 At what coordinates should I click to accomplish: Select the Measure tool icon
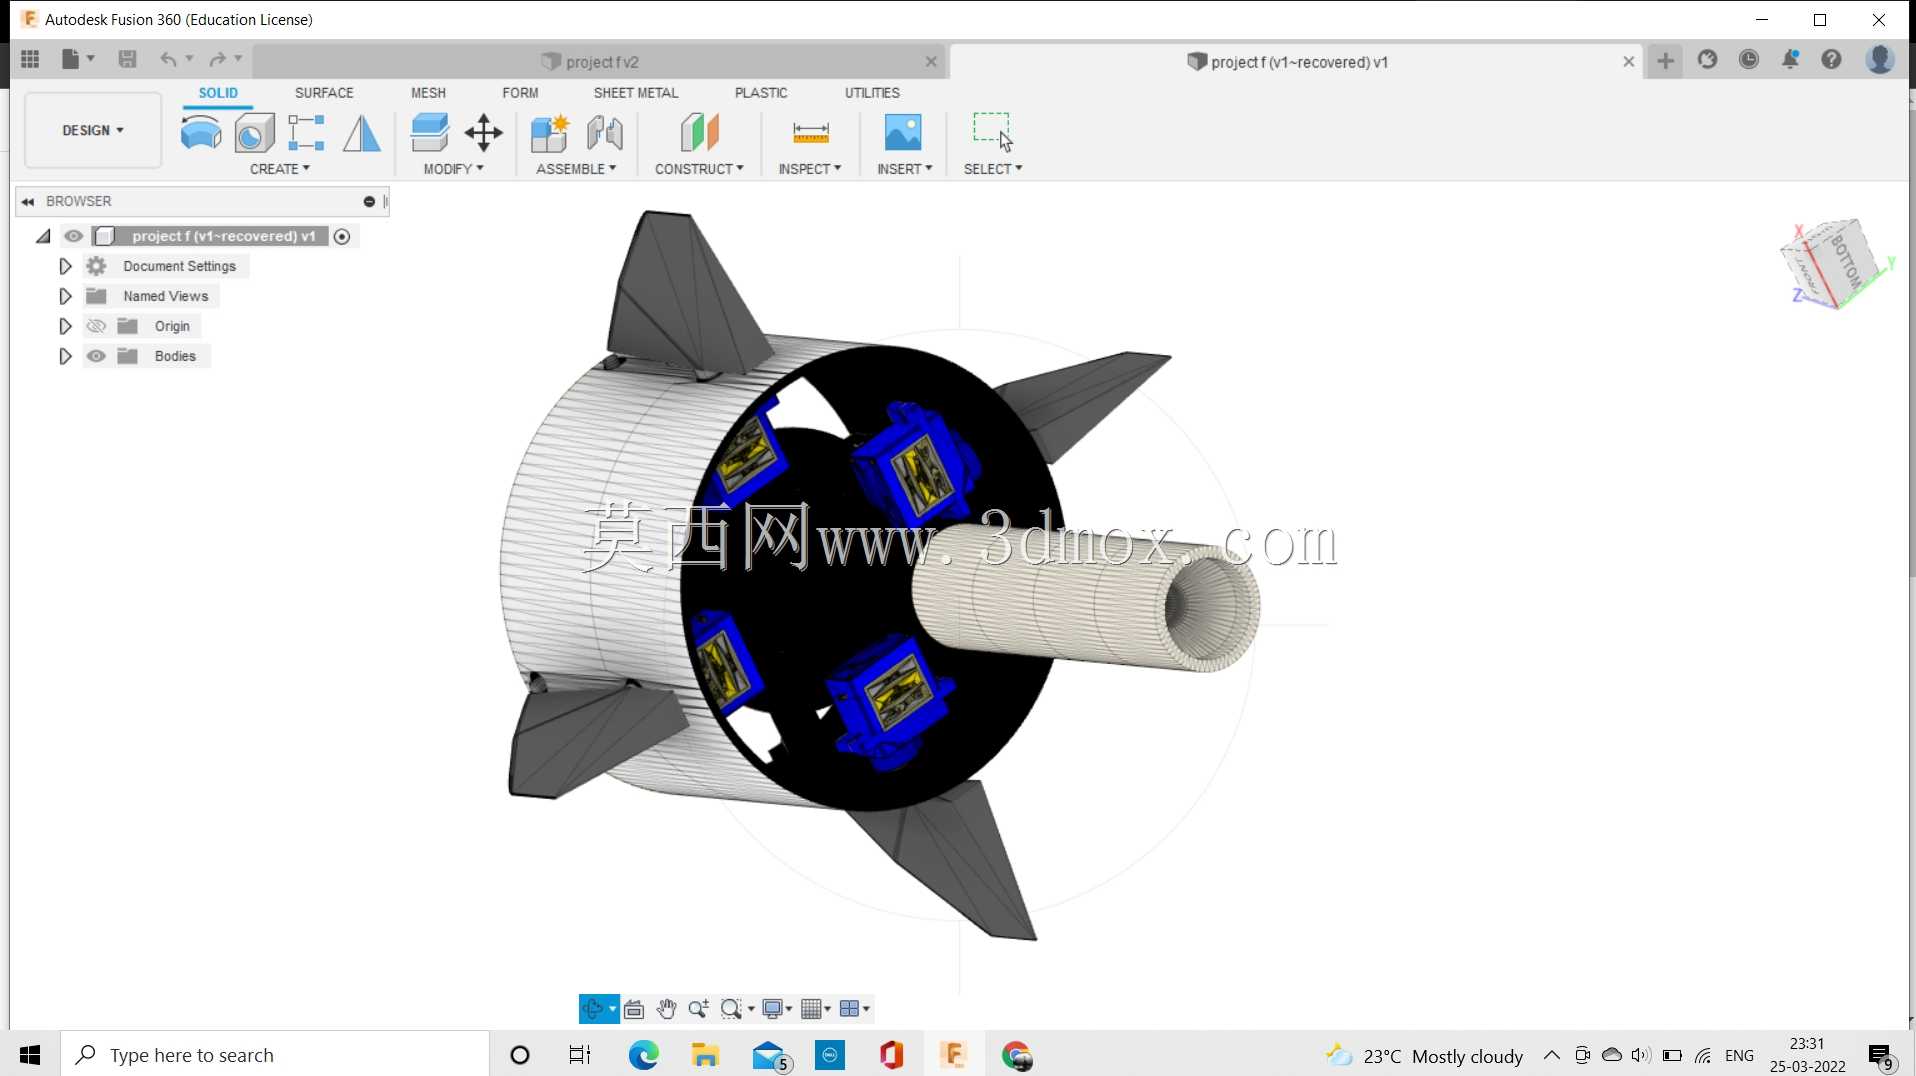[x=810, y=132]
